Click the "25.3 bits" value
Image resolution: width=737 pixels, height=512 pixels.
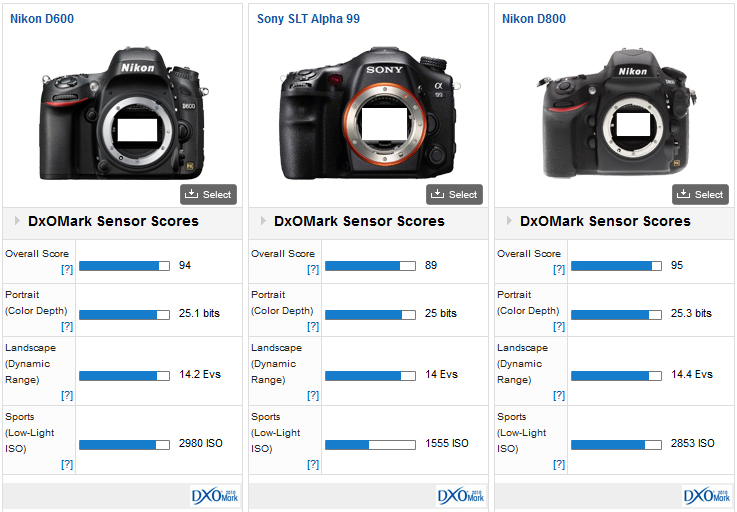pos(691,313)
